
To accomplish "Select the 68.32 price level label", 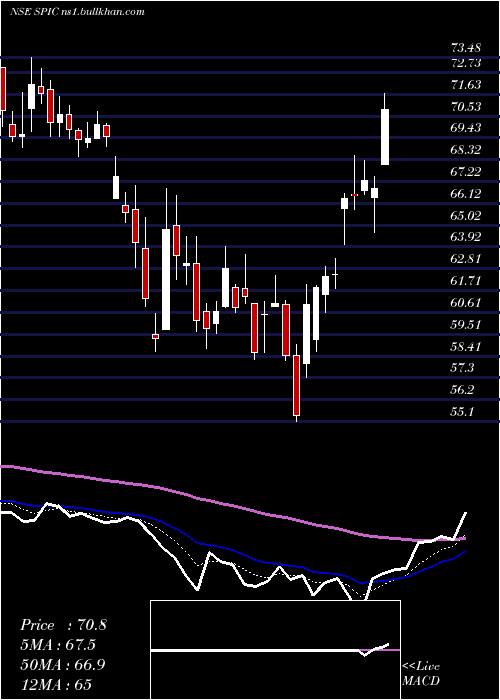I will tap(466, 150).
